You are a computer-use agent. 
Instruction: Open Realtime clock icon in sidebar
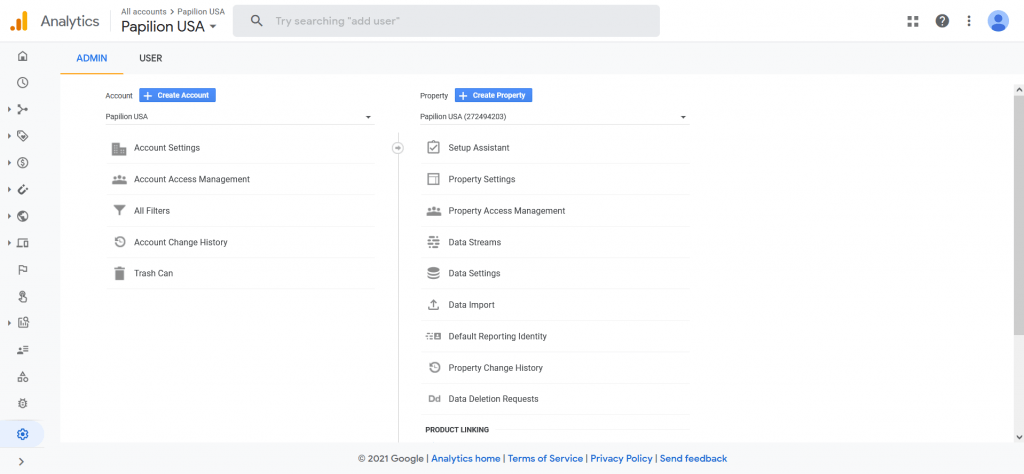coord(22,82)
